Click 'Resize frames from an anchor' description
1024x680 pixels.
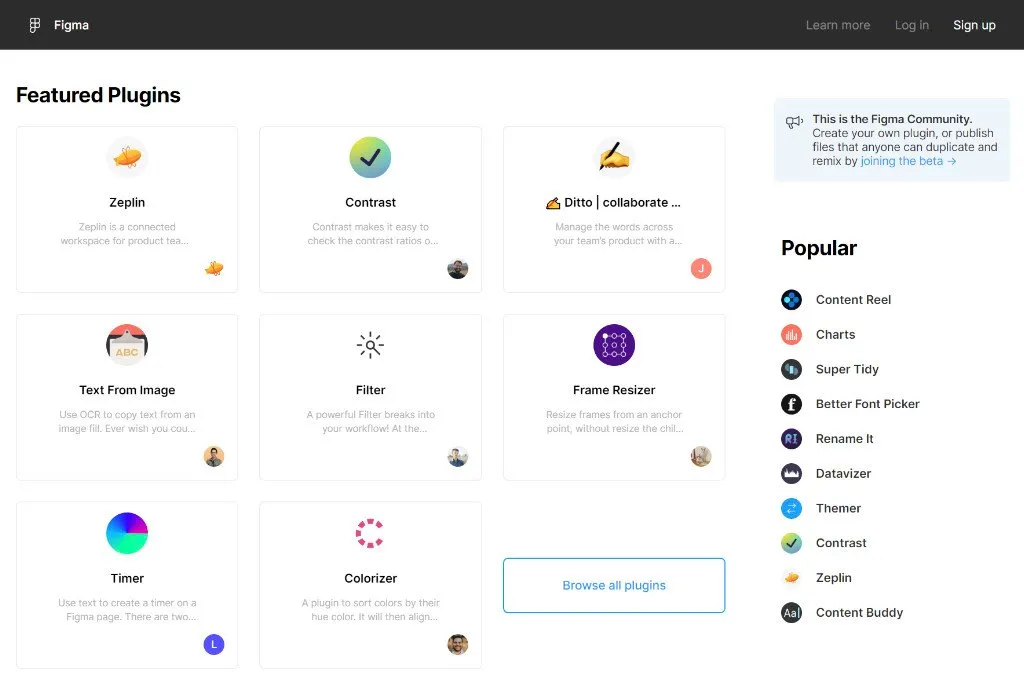pos(614,421)
